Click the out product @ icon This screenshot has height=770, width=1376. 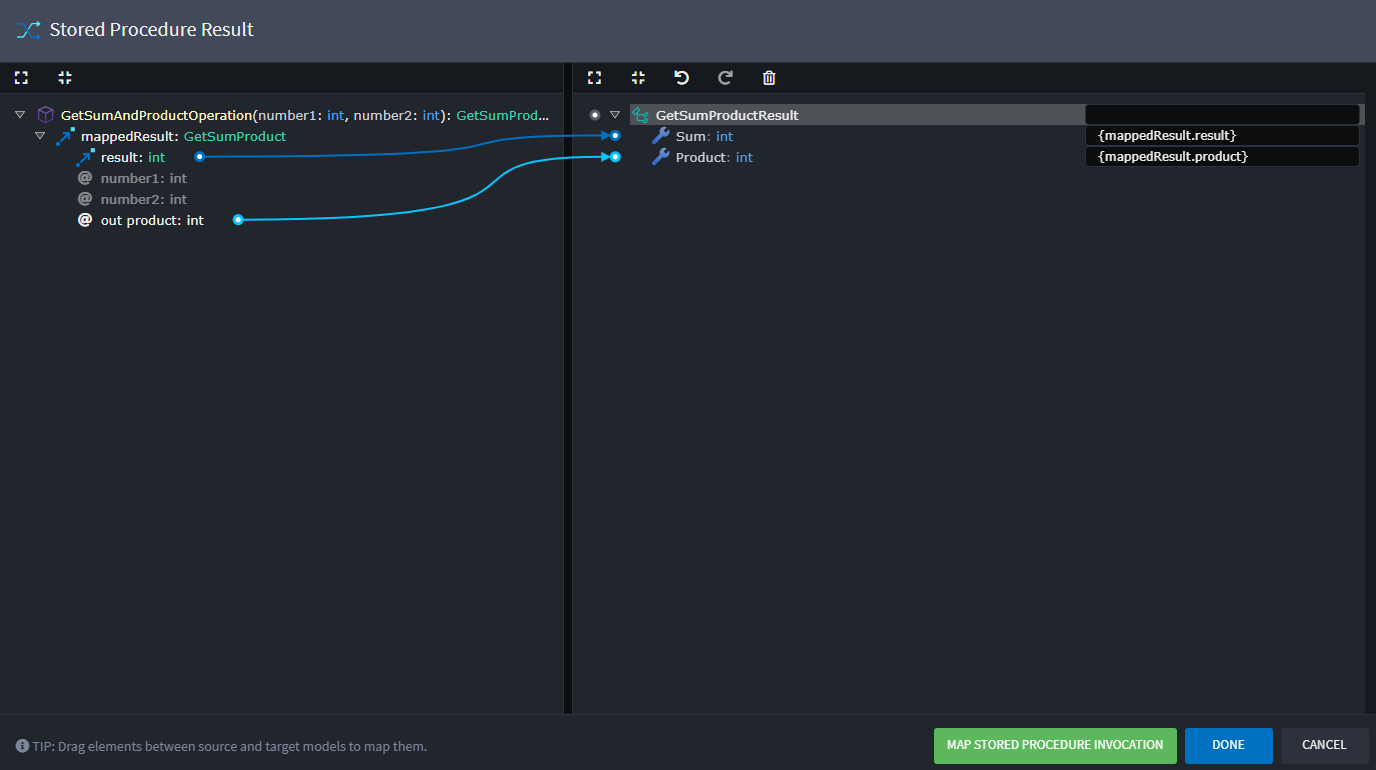pos(85,220)
